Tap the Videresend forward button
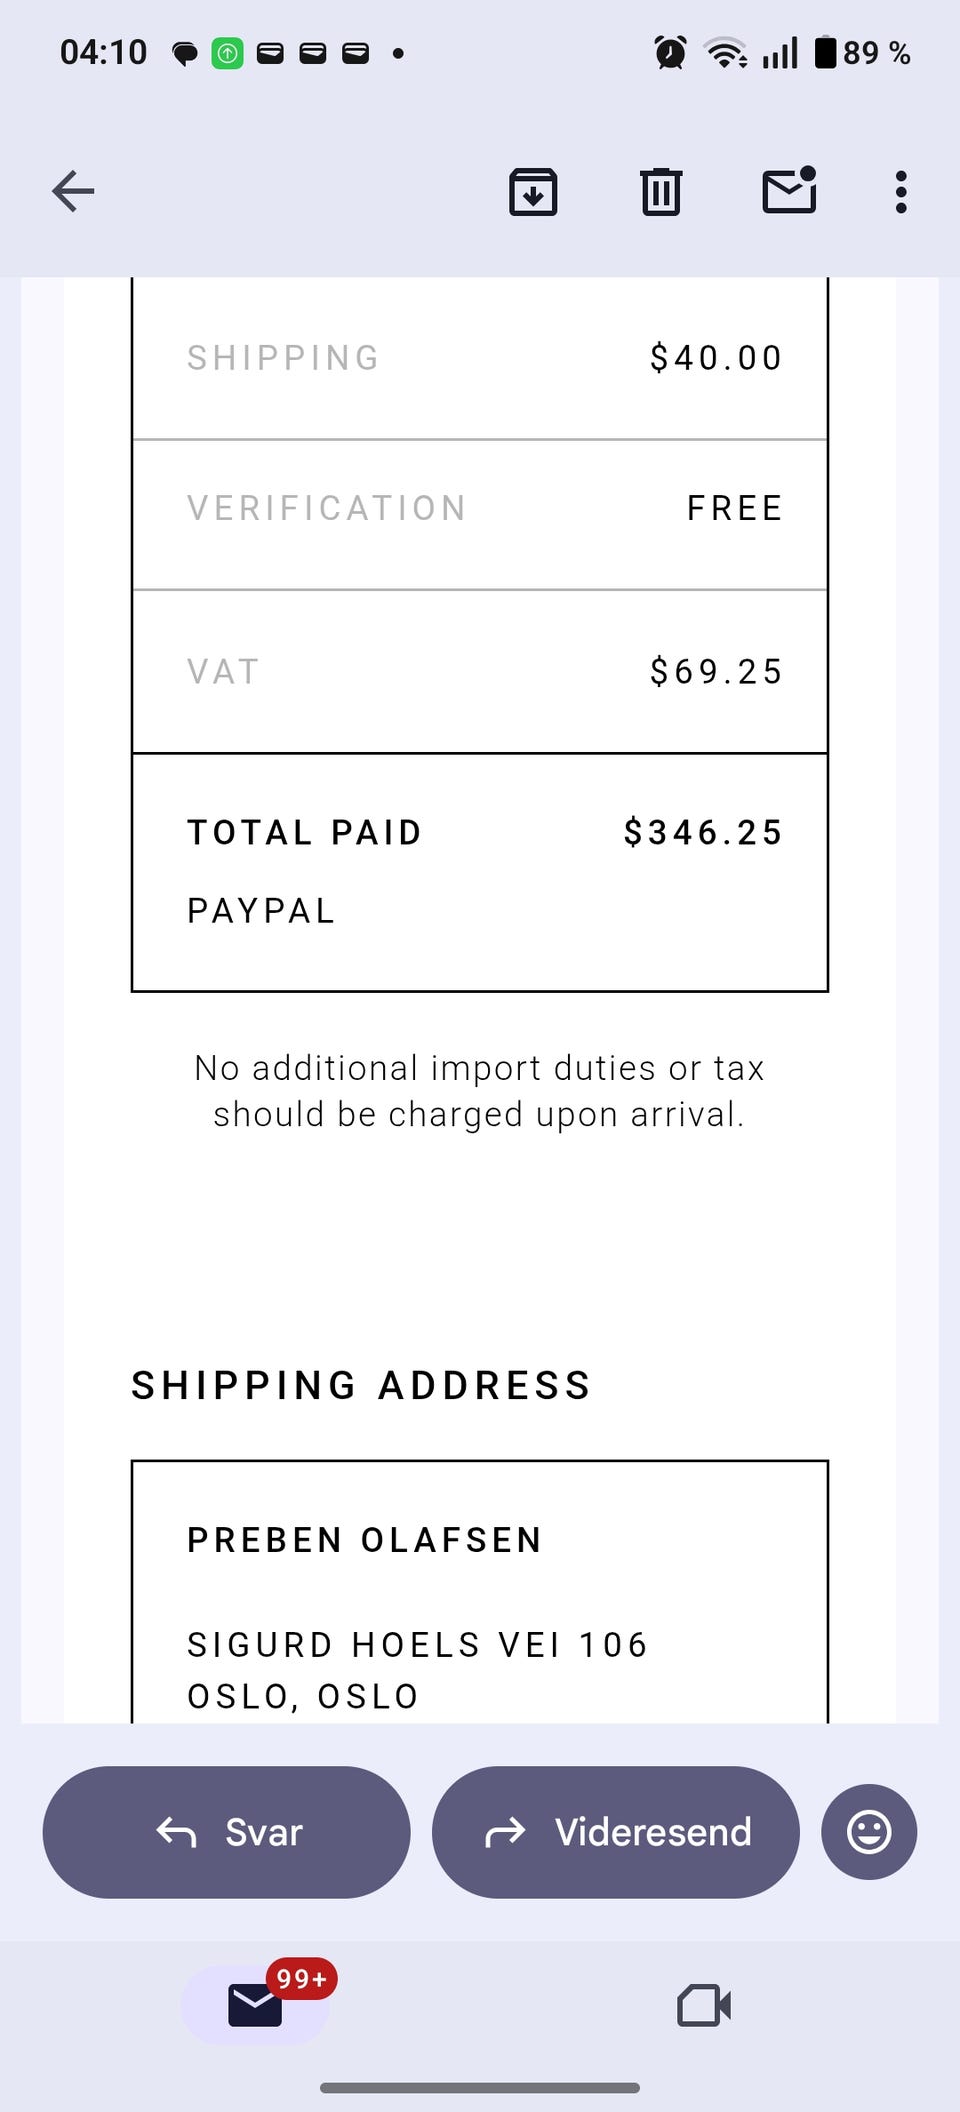The width and height of the screenshot is (960, 2112). 616,1832
